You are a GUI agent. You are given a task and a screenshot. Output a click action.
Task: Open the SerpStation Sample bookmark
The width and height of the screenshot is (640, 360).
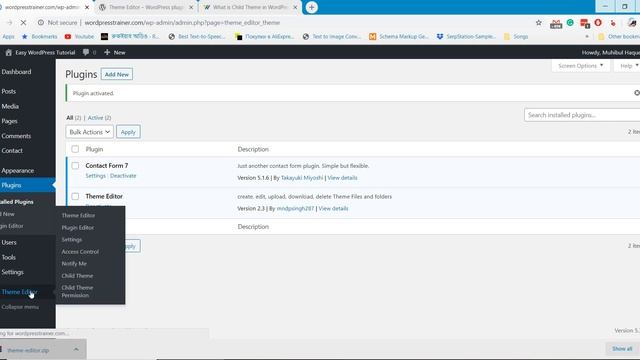pyautogui.click(x=466, y=37)
